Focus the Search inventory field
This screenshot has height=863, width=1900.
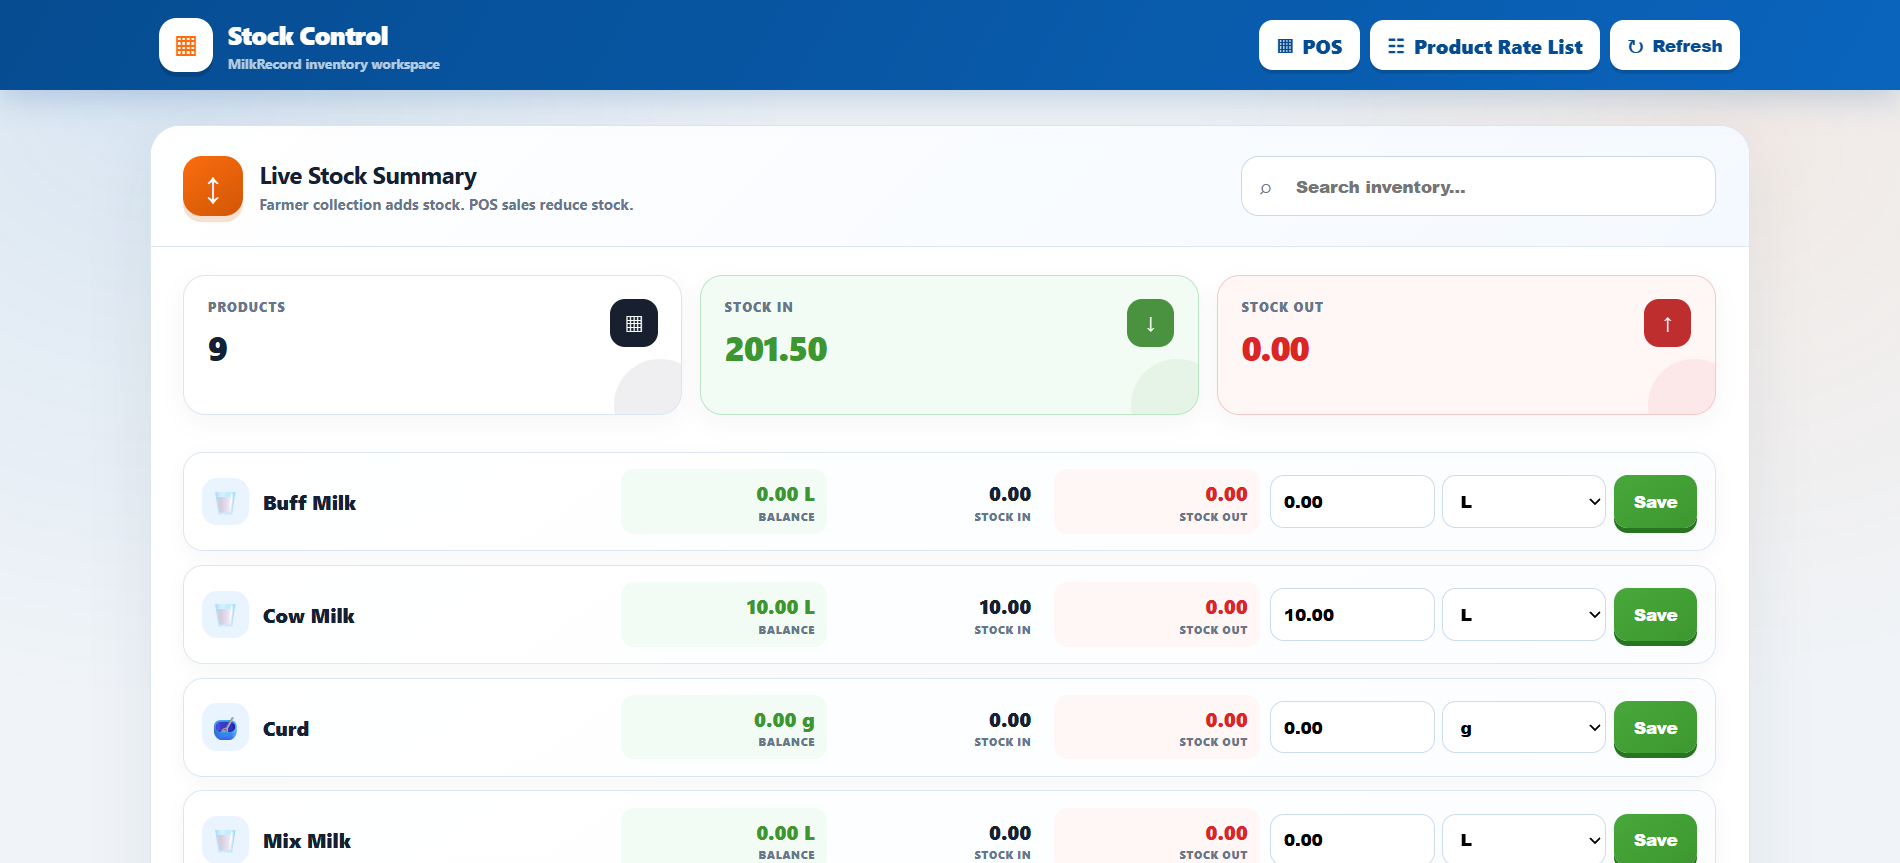[x=1478, y=186]
